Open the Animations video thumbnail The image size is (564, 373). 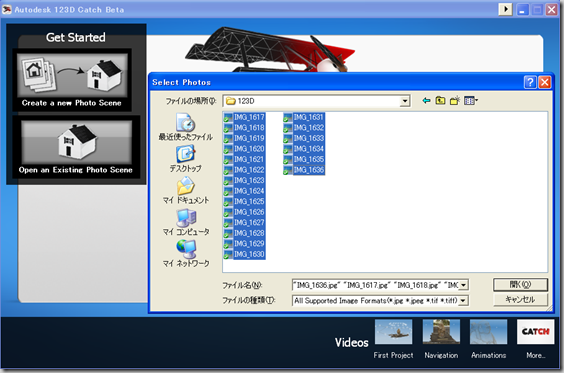pos(488,332)
